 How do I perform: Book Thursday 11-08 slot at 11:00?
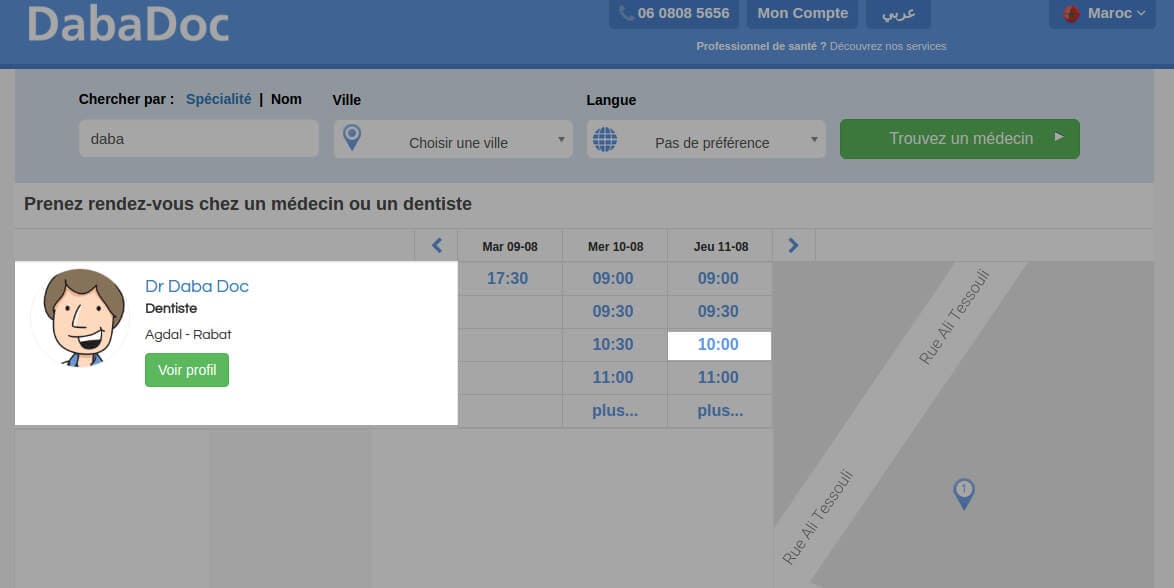718,378
